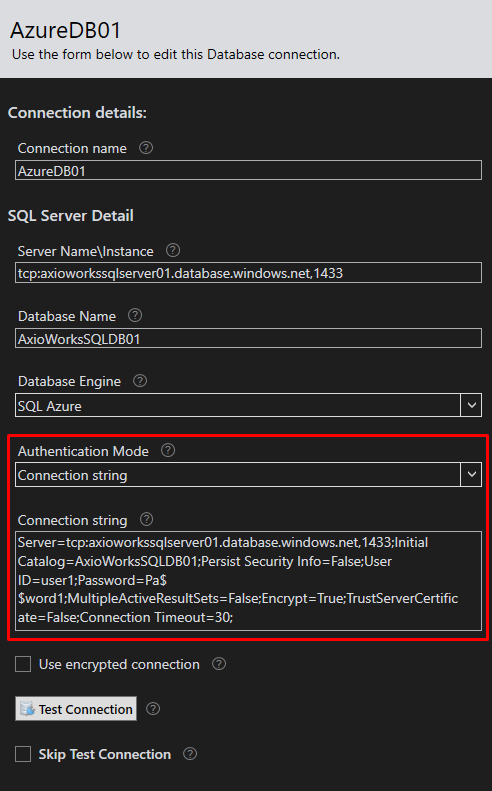Viewport: 492px width, 791px height.
Task: Open help for Skip Test Connection
Action: (190, 754)
